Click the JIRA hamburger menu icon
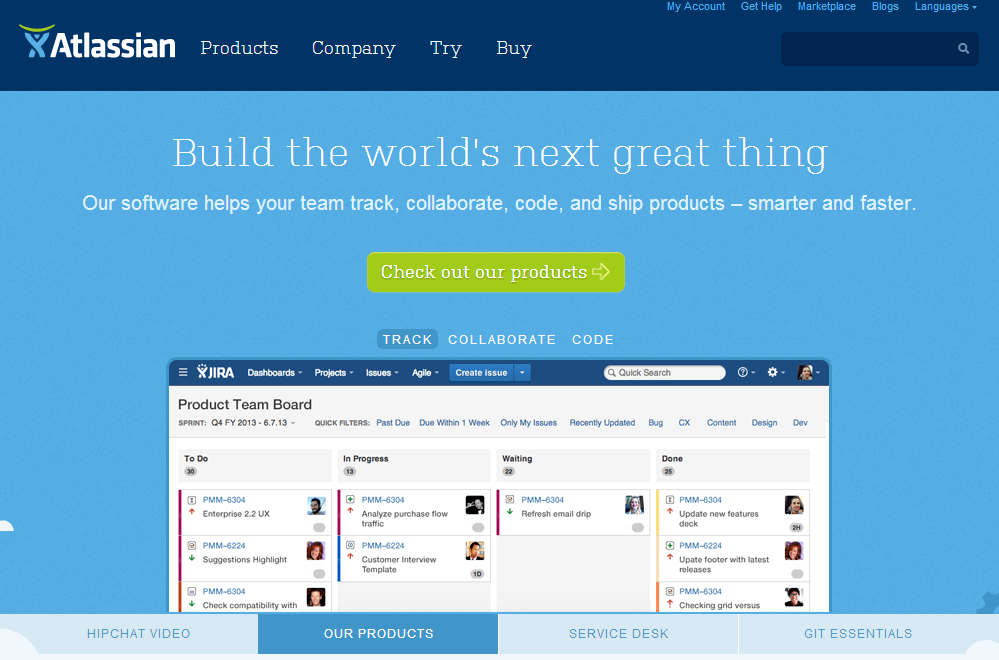 [x=183, y=372]
